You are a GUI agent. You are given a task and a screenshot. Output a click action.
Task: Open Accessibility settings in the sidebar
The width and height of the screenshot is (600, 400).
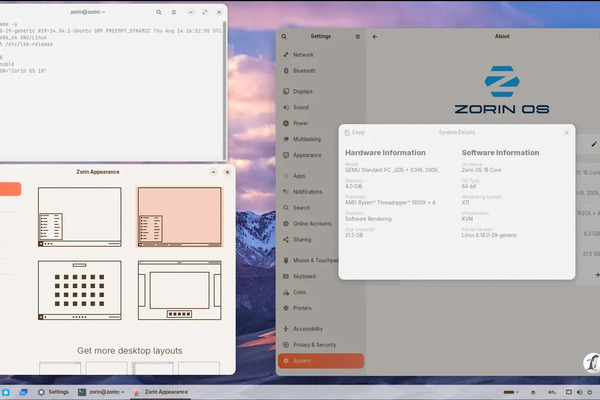click(x=321, y=329)
